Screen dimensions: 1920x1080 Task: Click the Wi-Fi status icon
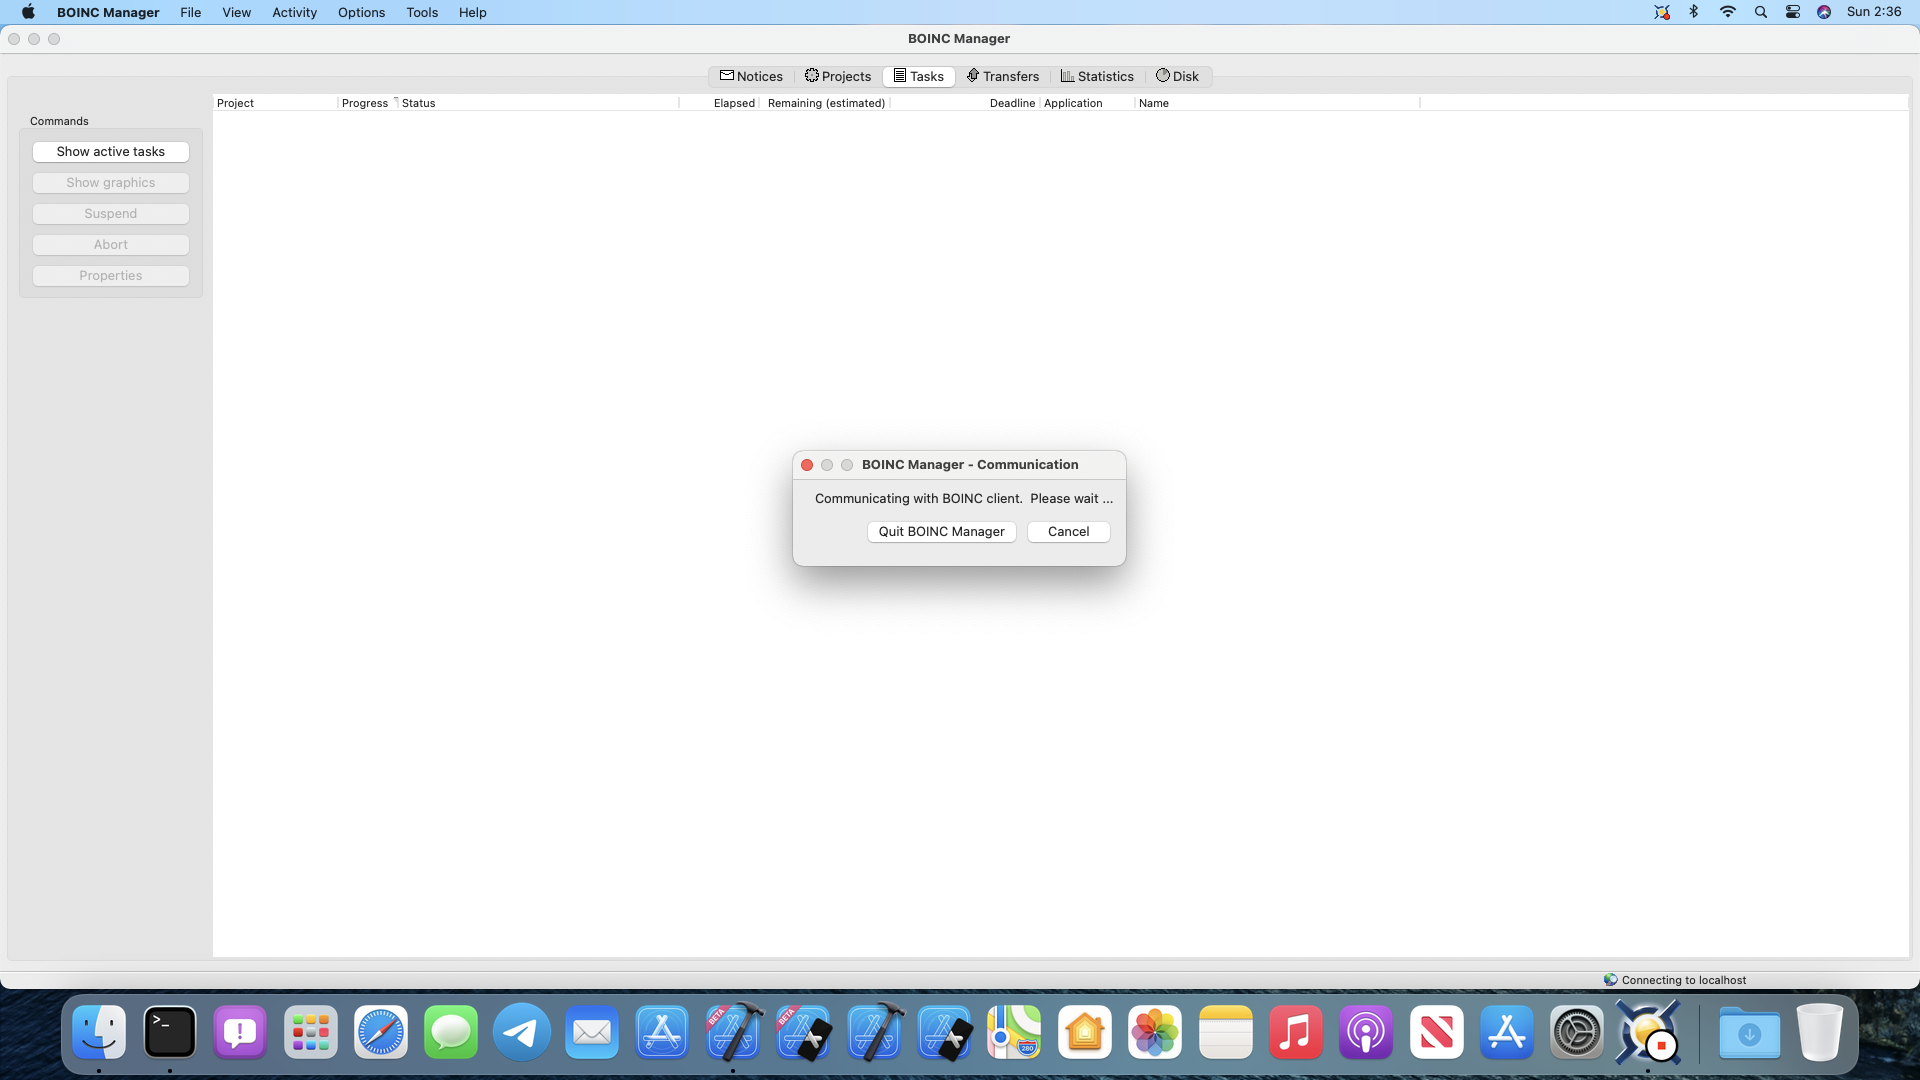(1727, 12)
